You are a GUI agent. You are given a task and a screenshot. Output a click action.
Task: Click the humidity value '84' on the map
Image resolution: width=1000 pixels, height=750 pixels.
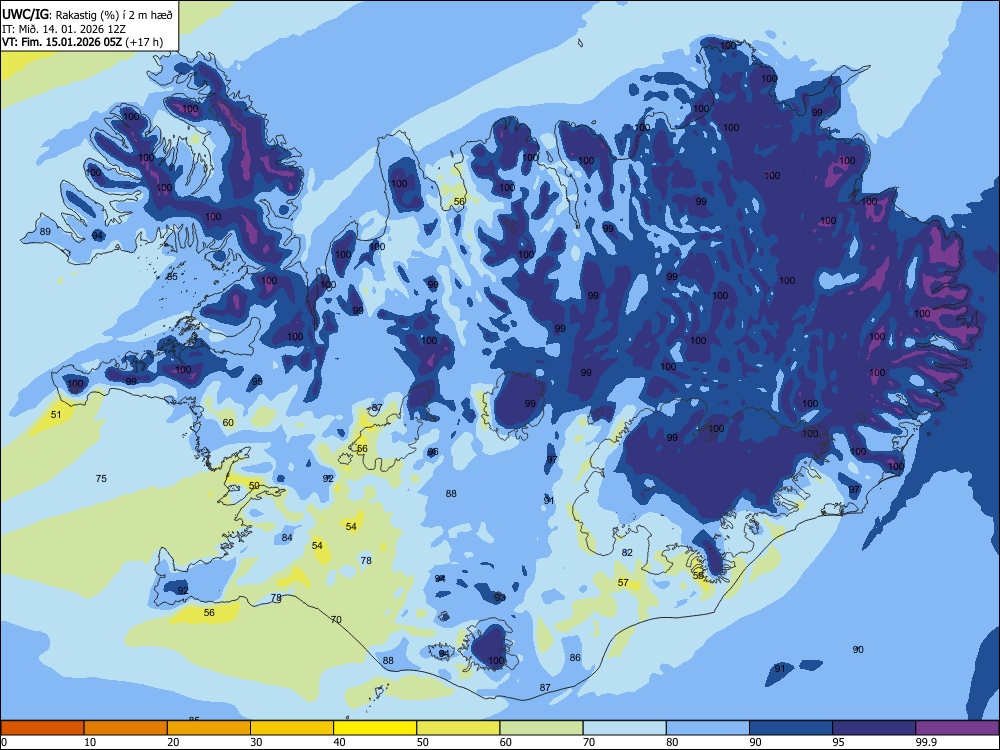[287, 538]
